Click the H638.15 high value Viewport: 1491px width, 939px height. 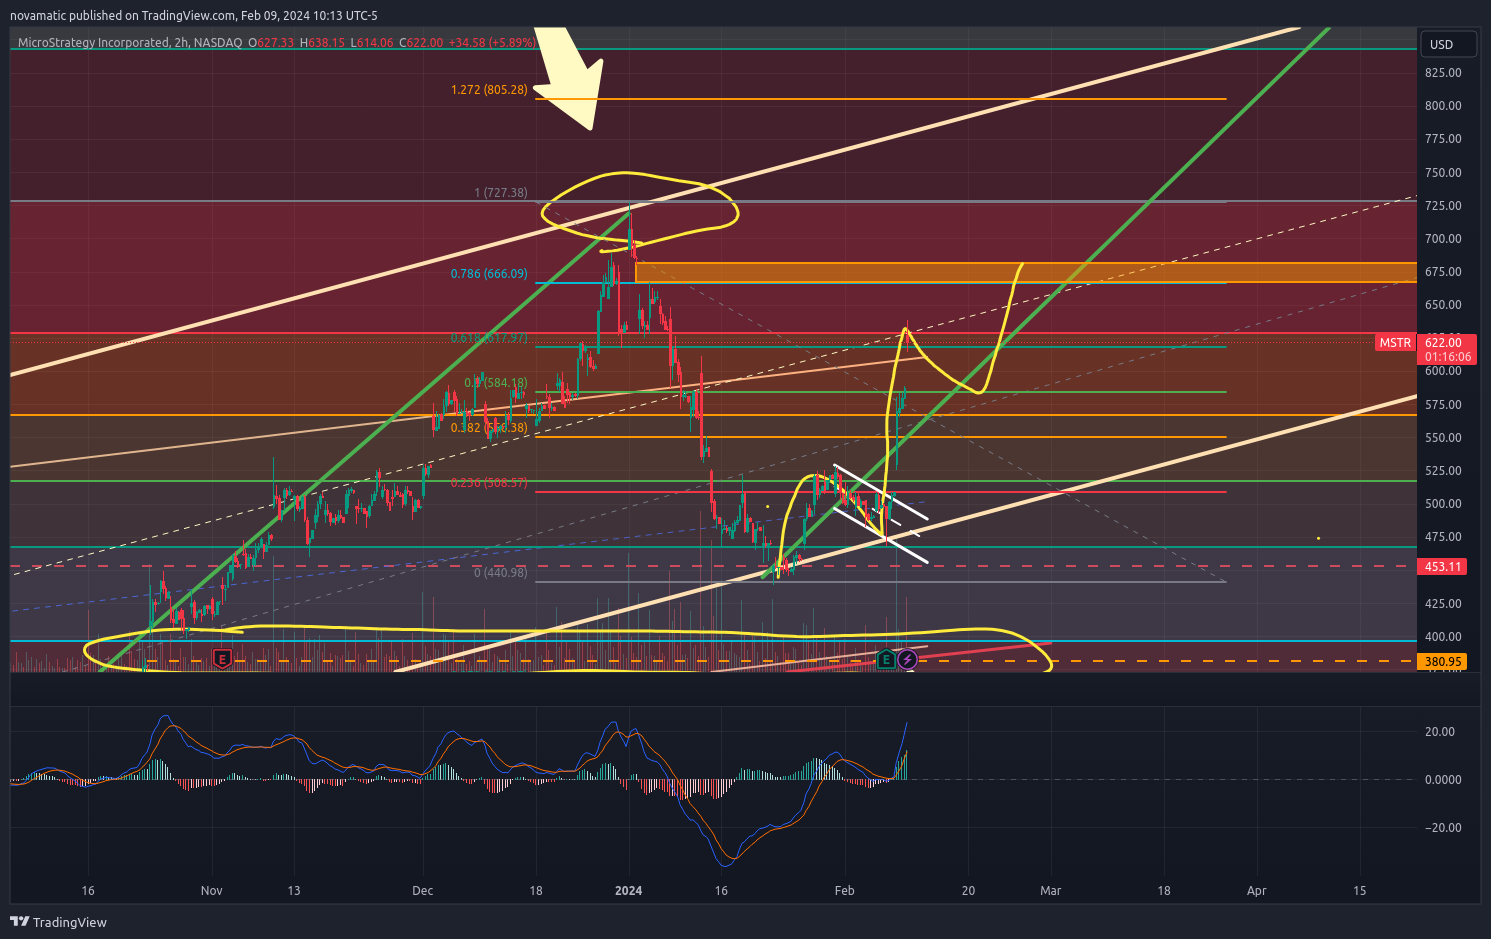pyautogui.click(x=323, y=43)
